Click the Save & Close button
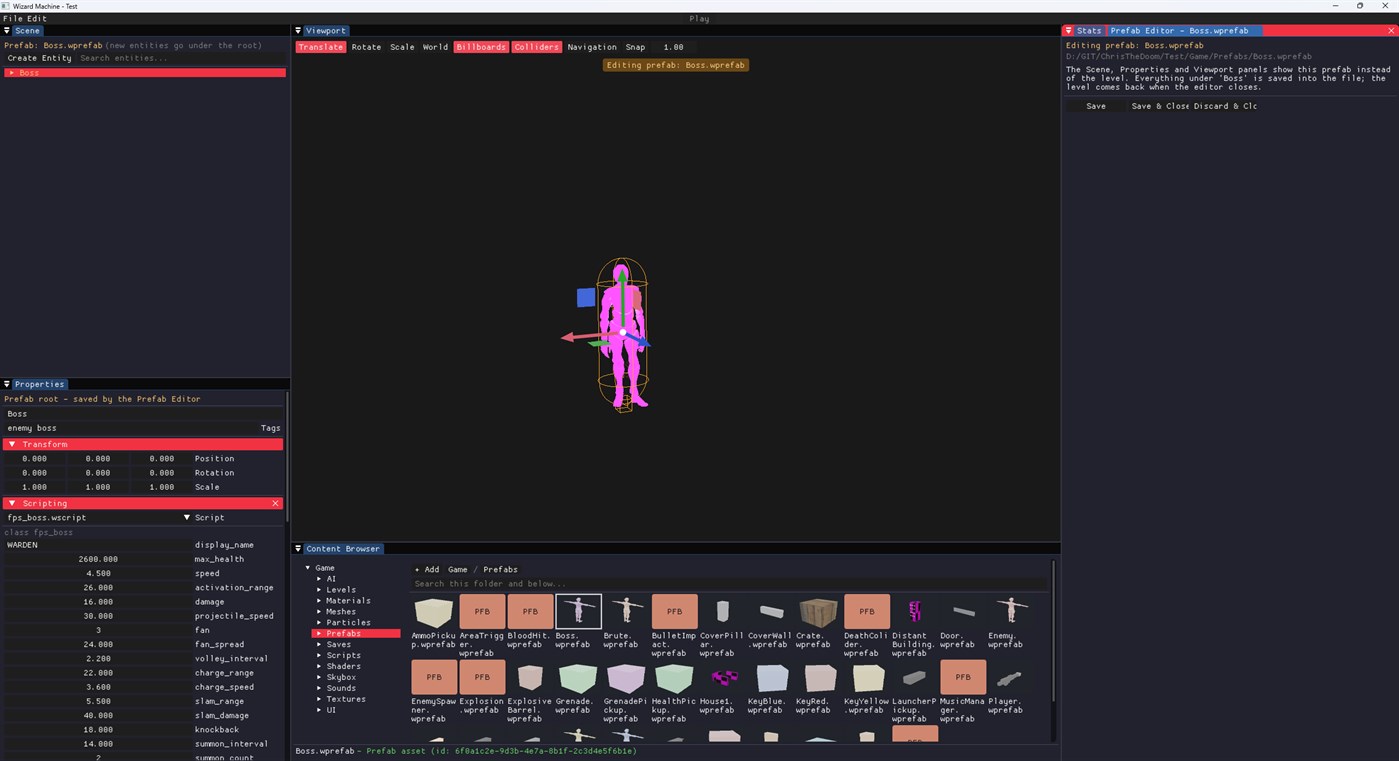 [x=1160, y=106]
